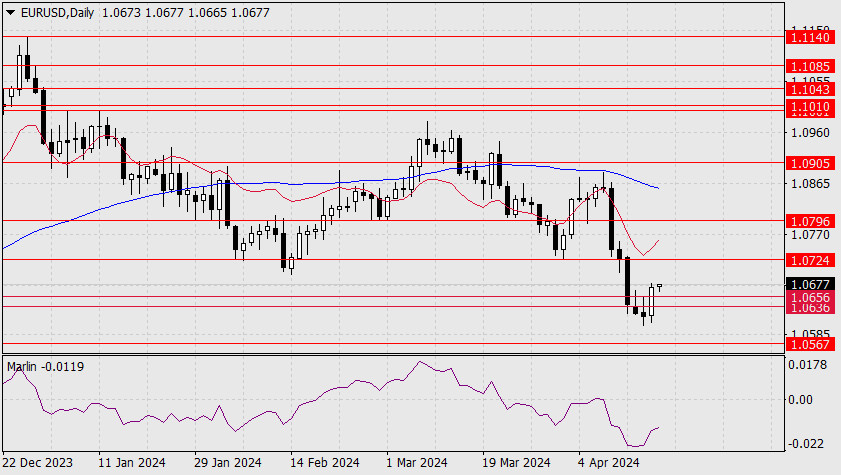The width and height of the screenshot is (841, 475).
Task: Select the 1.0656 price level label
Action: (810, 297)
